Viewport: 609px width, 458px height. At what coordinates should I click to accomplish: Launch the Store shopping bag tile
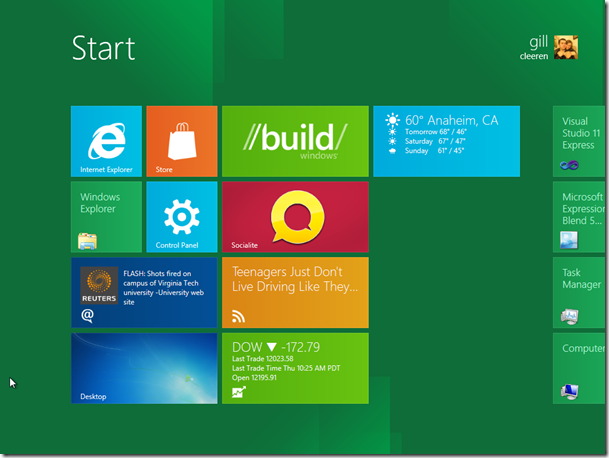click(181, 141)
